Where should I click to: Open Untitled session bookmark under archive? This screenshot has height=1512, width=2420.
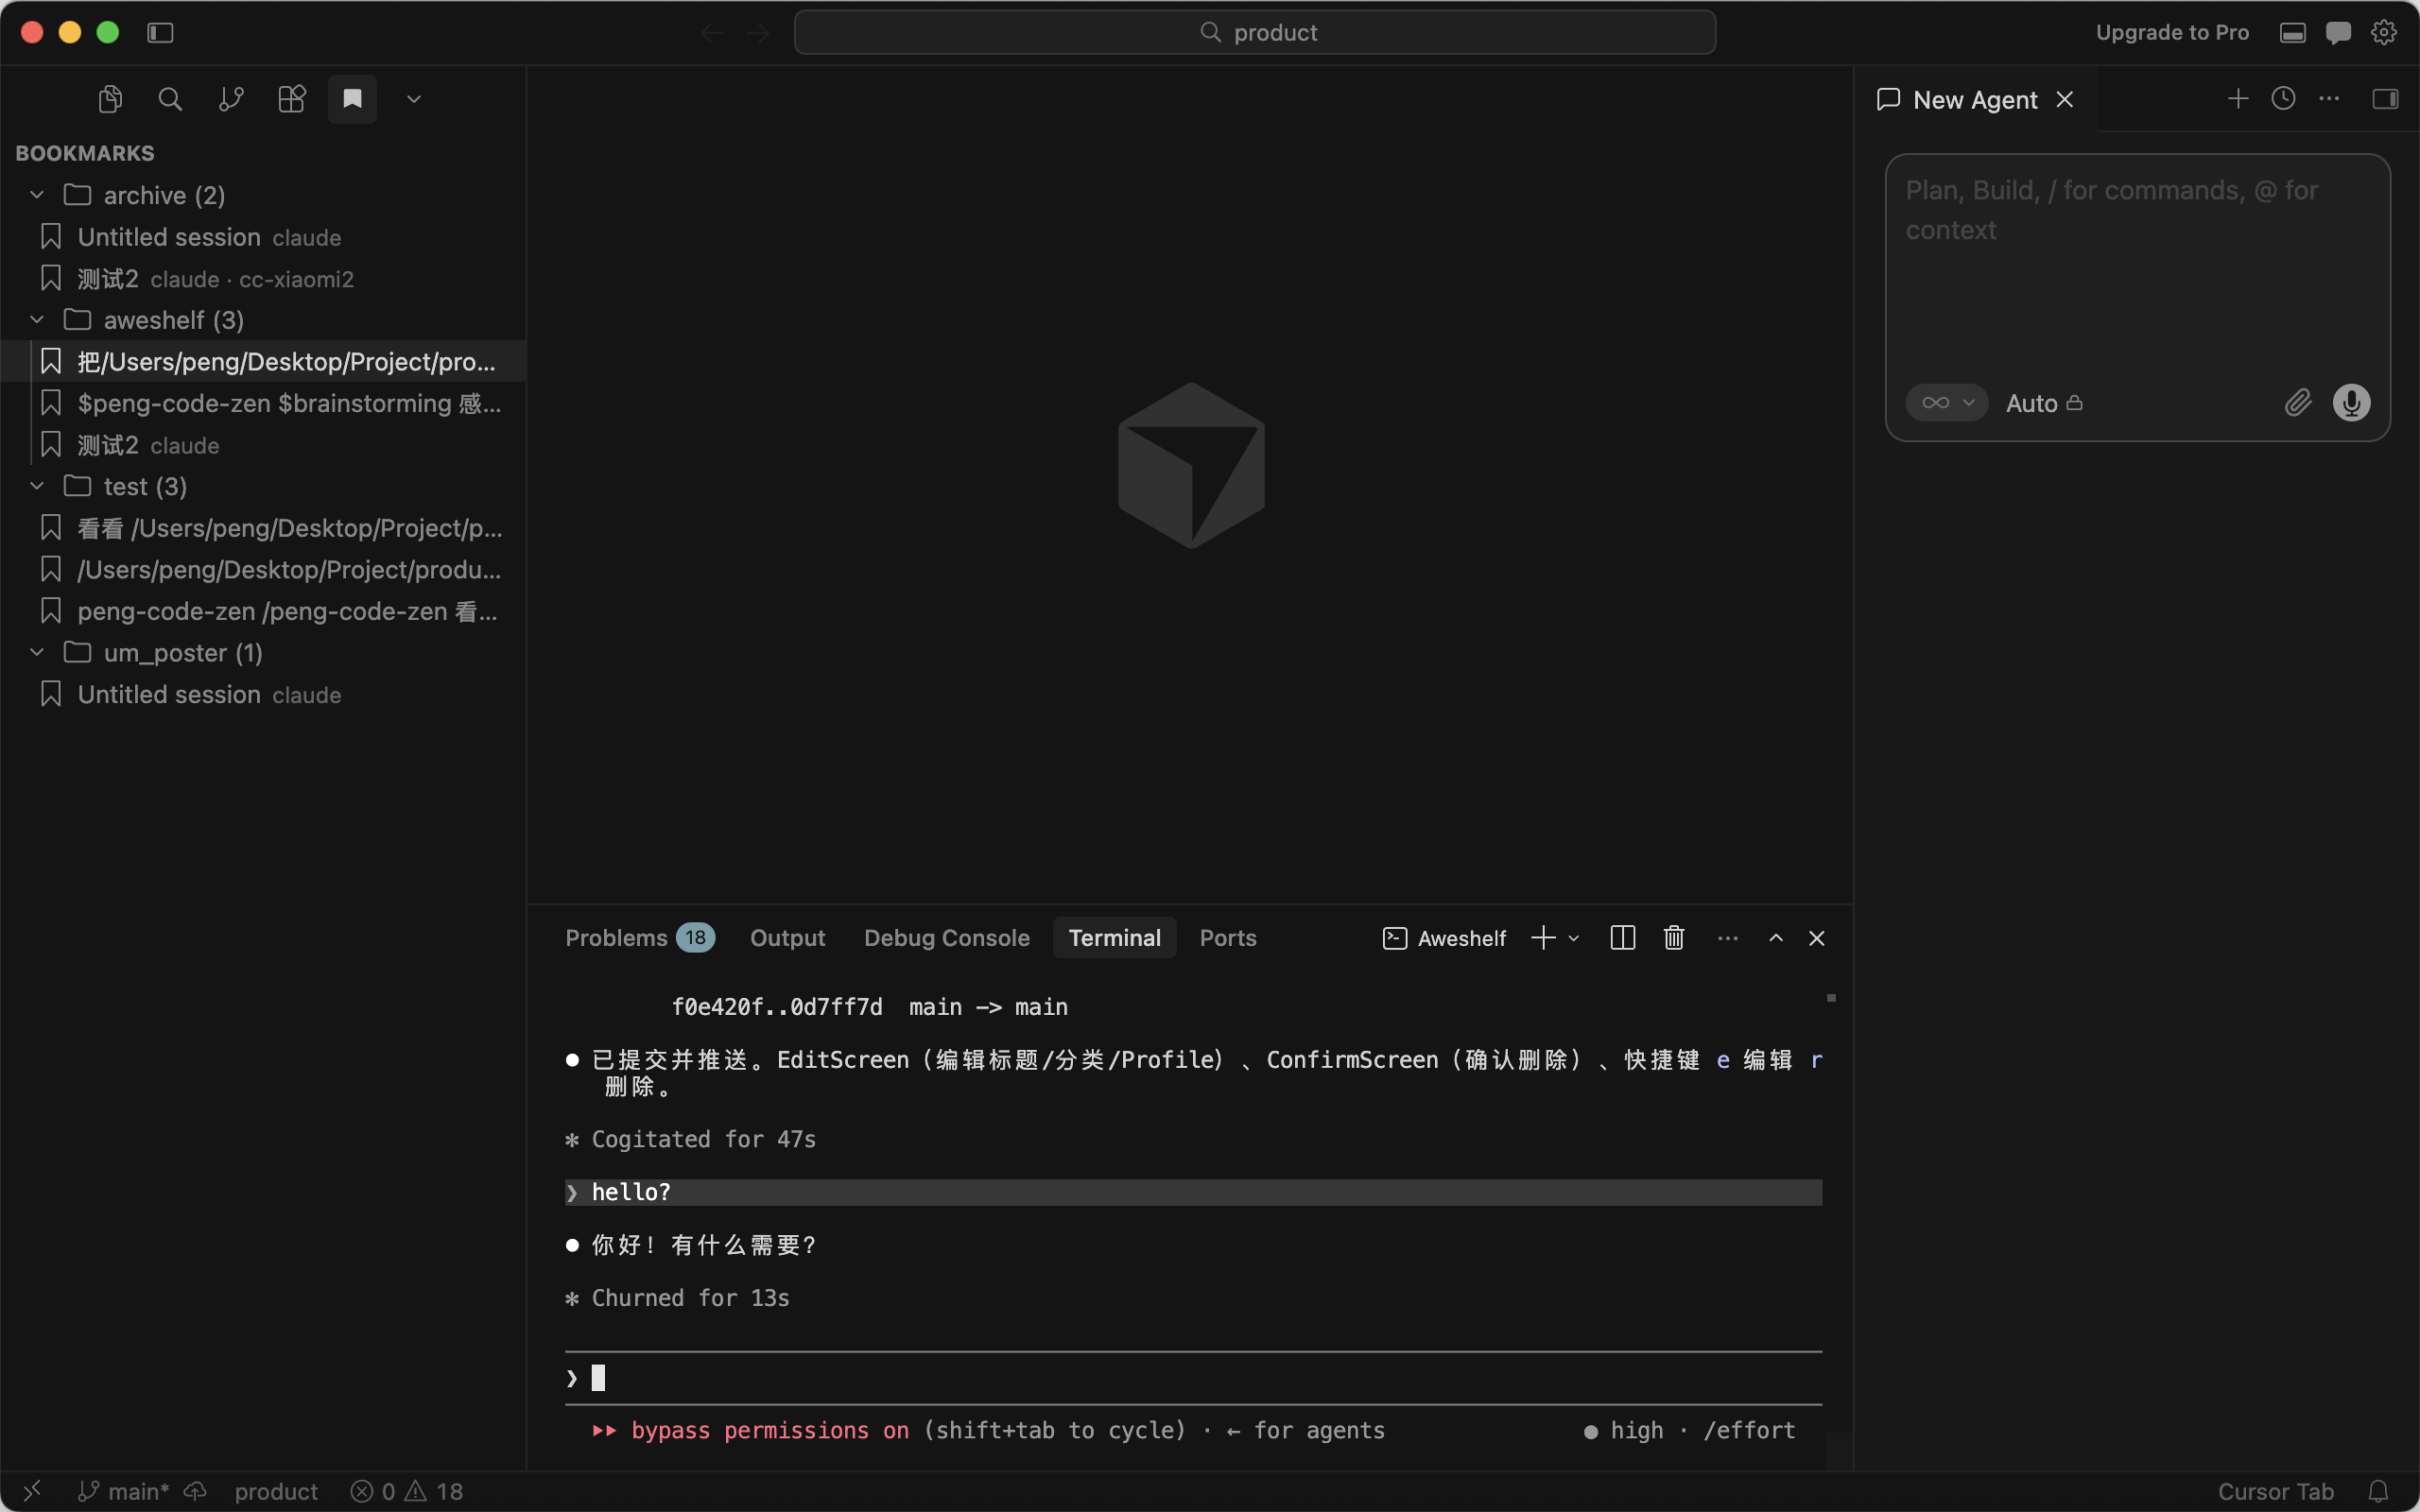coord(263,237)
